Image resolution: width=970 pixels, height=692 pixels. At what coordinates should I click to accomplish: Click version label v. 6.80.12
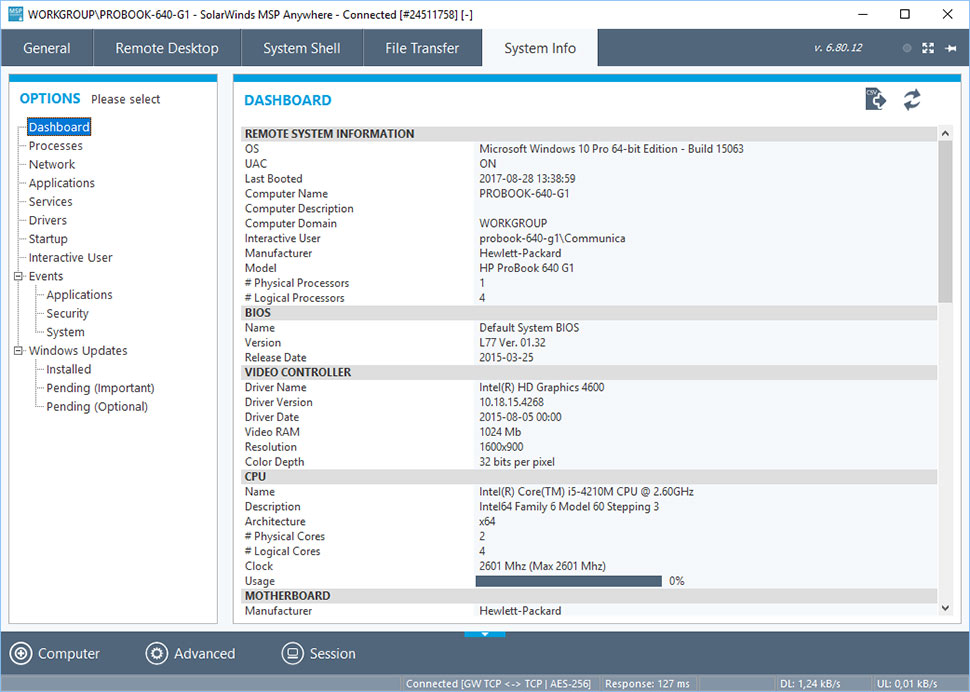point(838,48)
